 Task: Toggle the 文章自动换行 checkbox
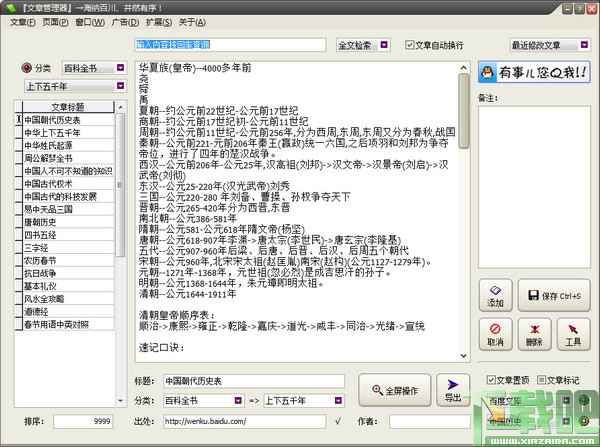pos(410,45)
